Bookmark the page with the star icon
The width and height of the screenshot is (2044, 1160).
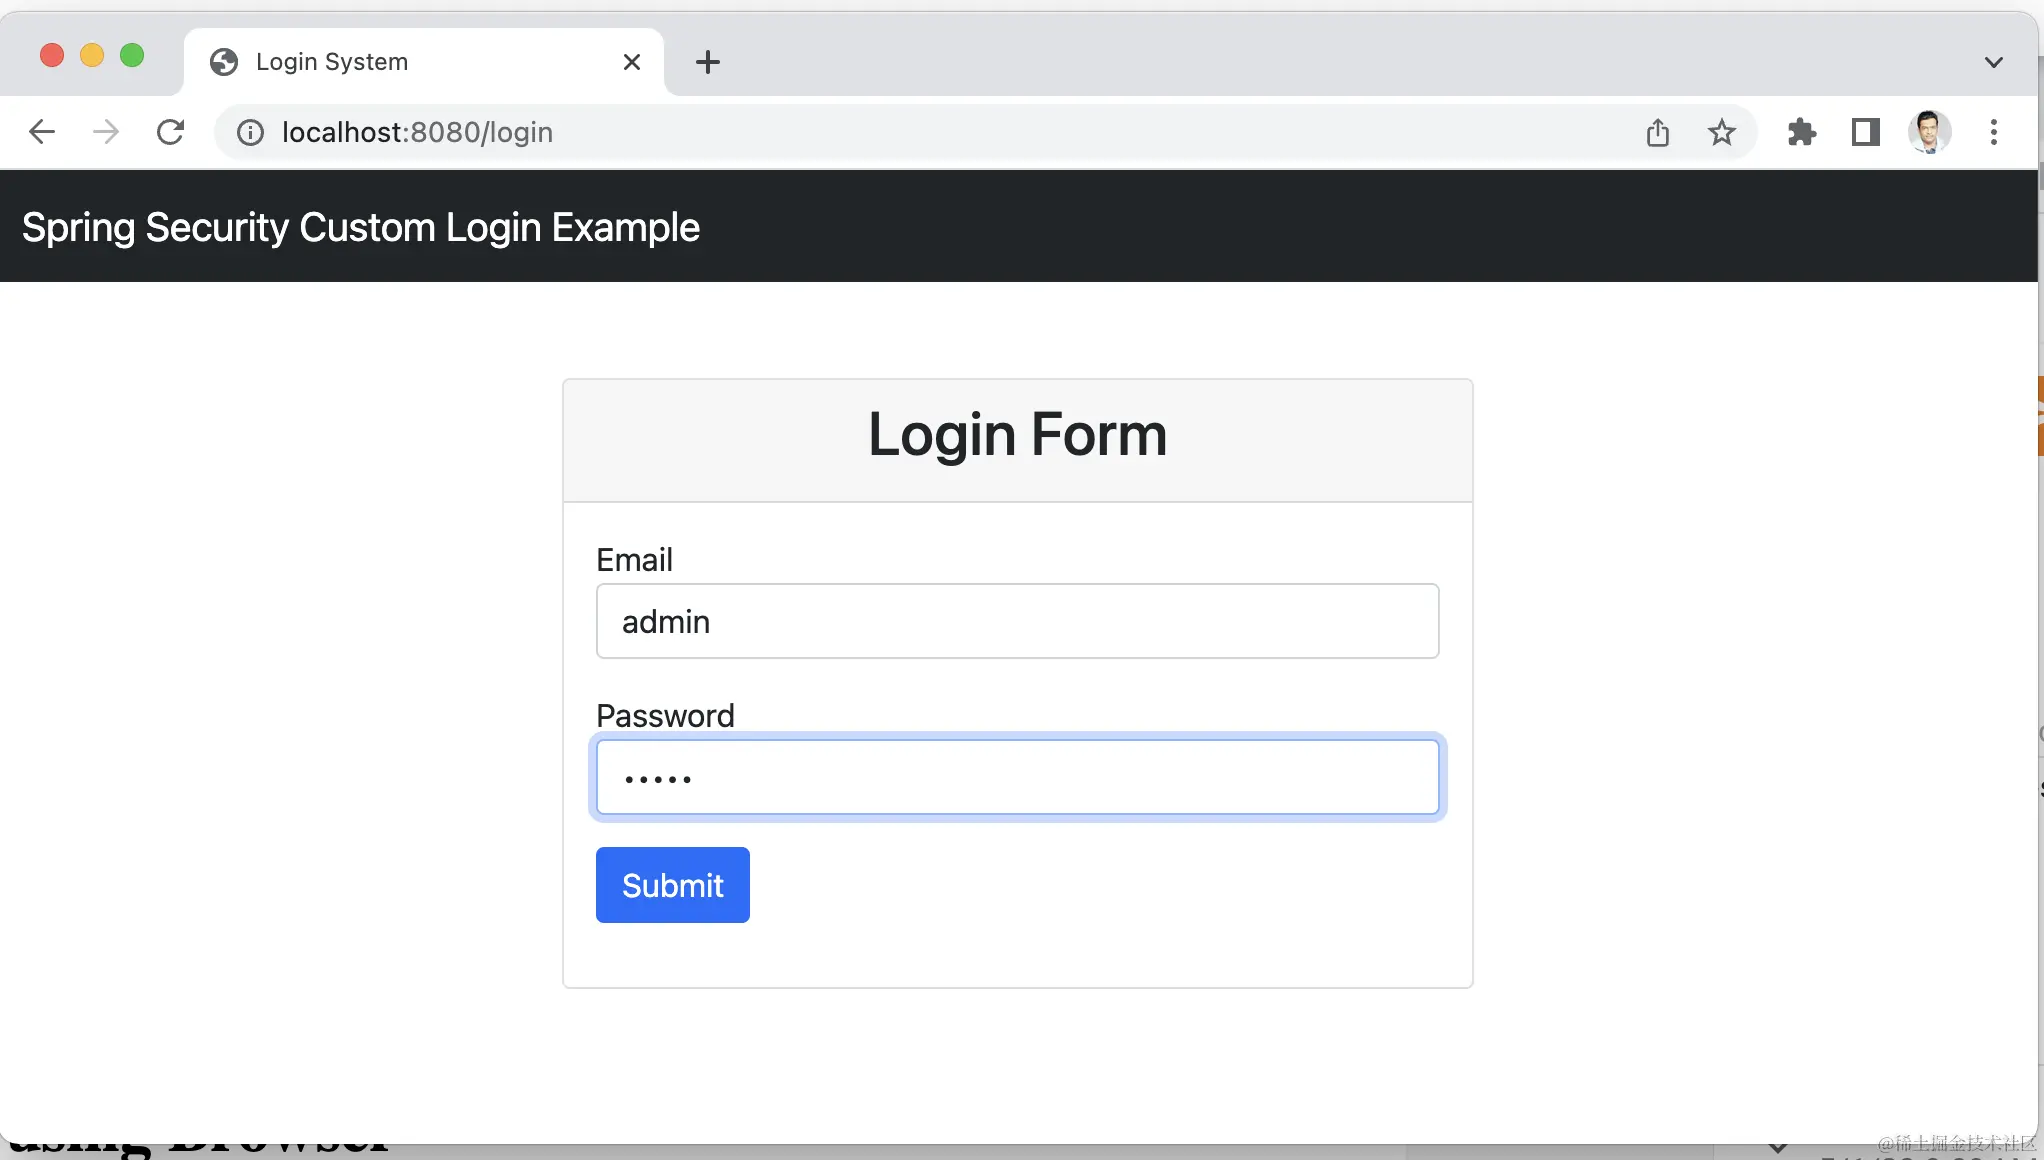(x=1721, y=131)
